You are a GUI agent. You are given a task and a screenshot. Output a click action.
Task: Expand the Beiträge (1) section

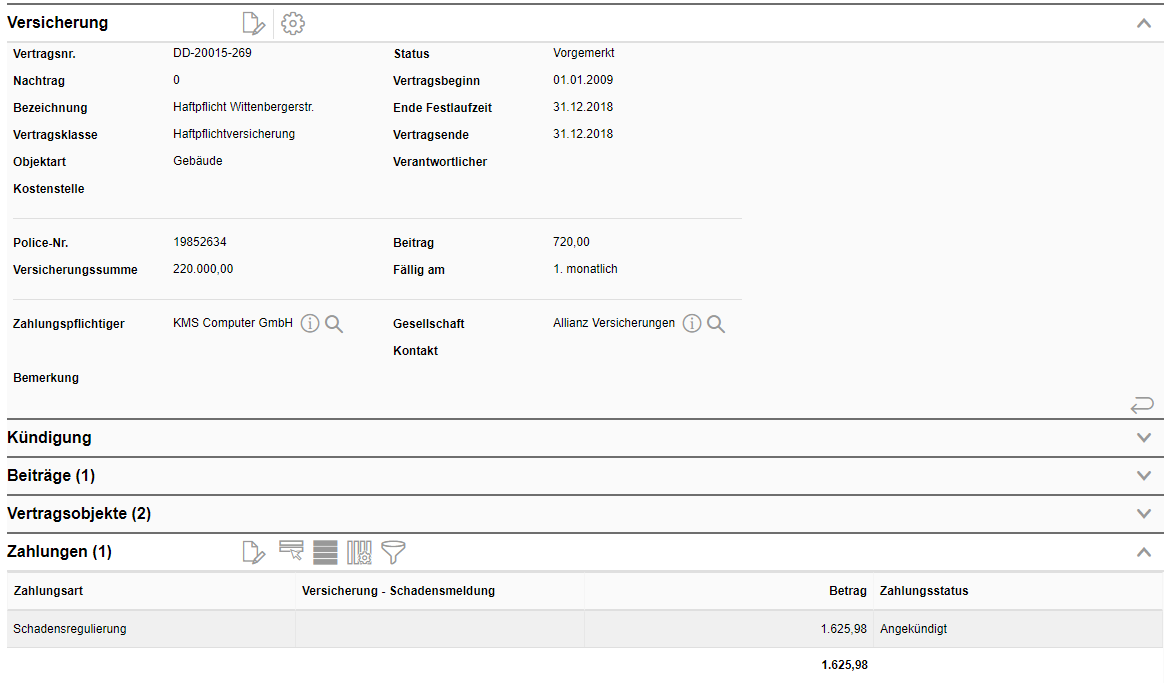(1144, 476)
